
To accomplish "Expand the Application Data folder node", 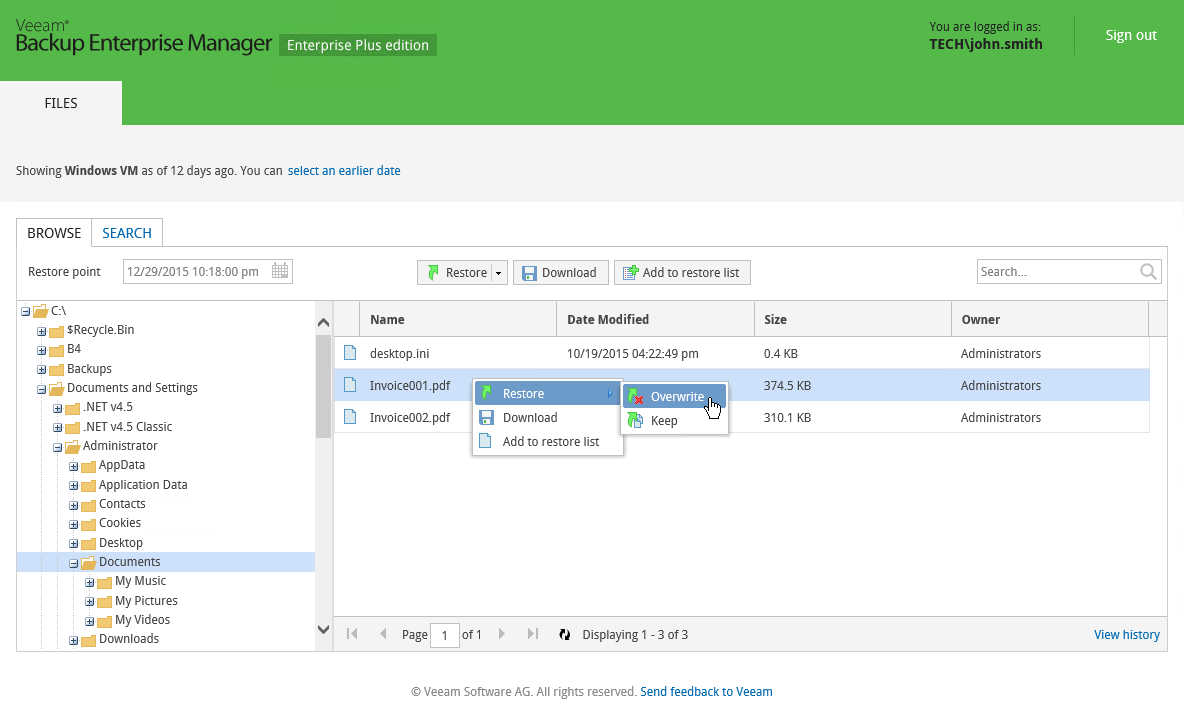I will pos(73,485).
